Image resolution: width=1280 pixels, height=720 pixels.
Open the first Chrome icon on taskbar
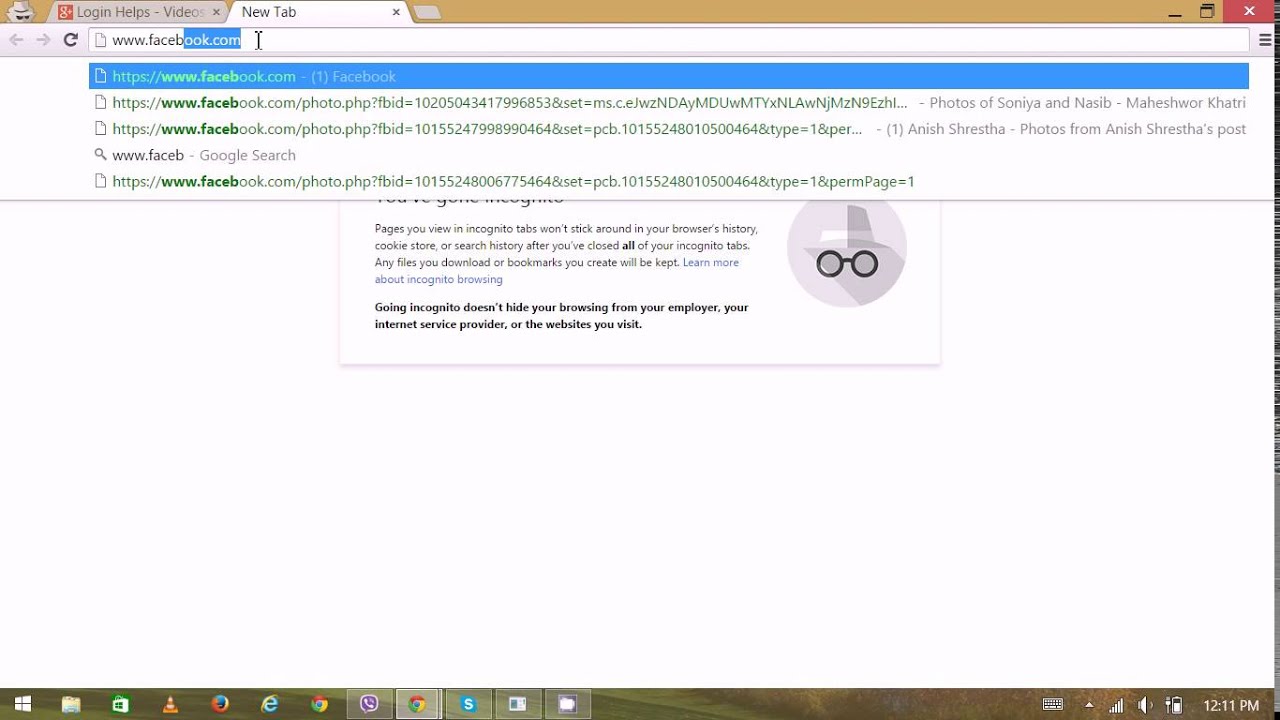[x=319, y=704]
